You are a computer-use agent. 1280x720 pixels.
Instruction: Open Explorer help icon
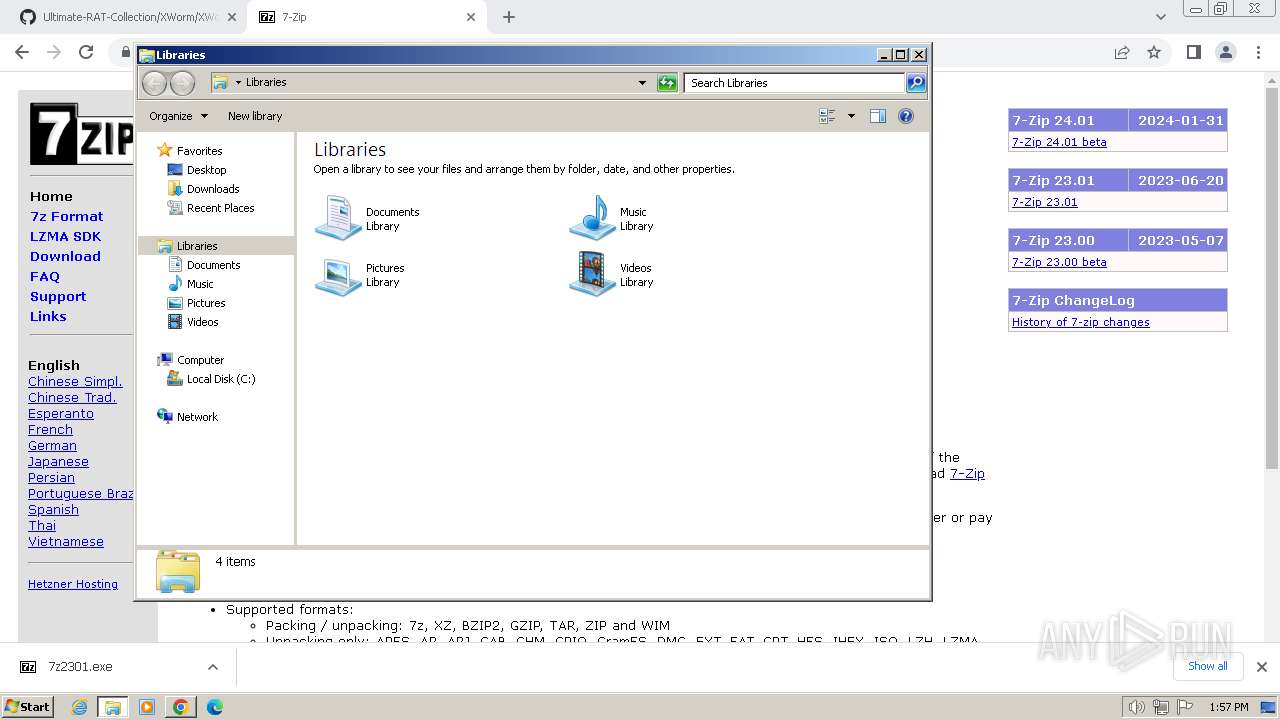click(x=906, y=116)
